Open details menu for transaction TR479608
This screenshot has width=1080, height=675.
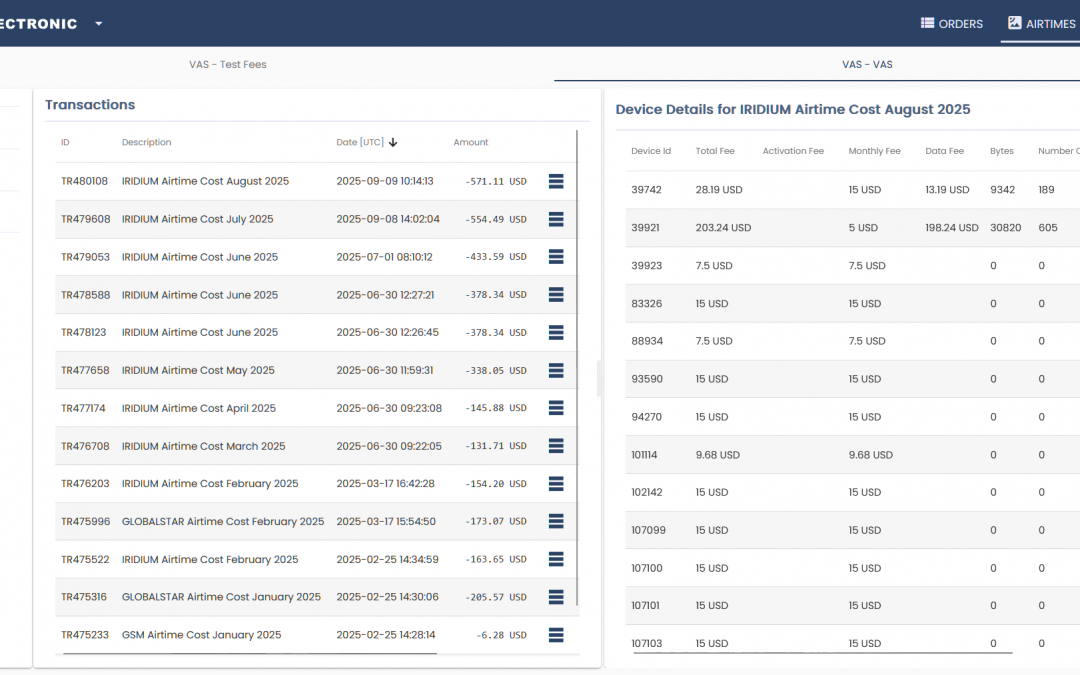click(556, 219)
